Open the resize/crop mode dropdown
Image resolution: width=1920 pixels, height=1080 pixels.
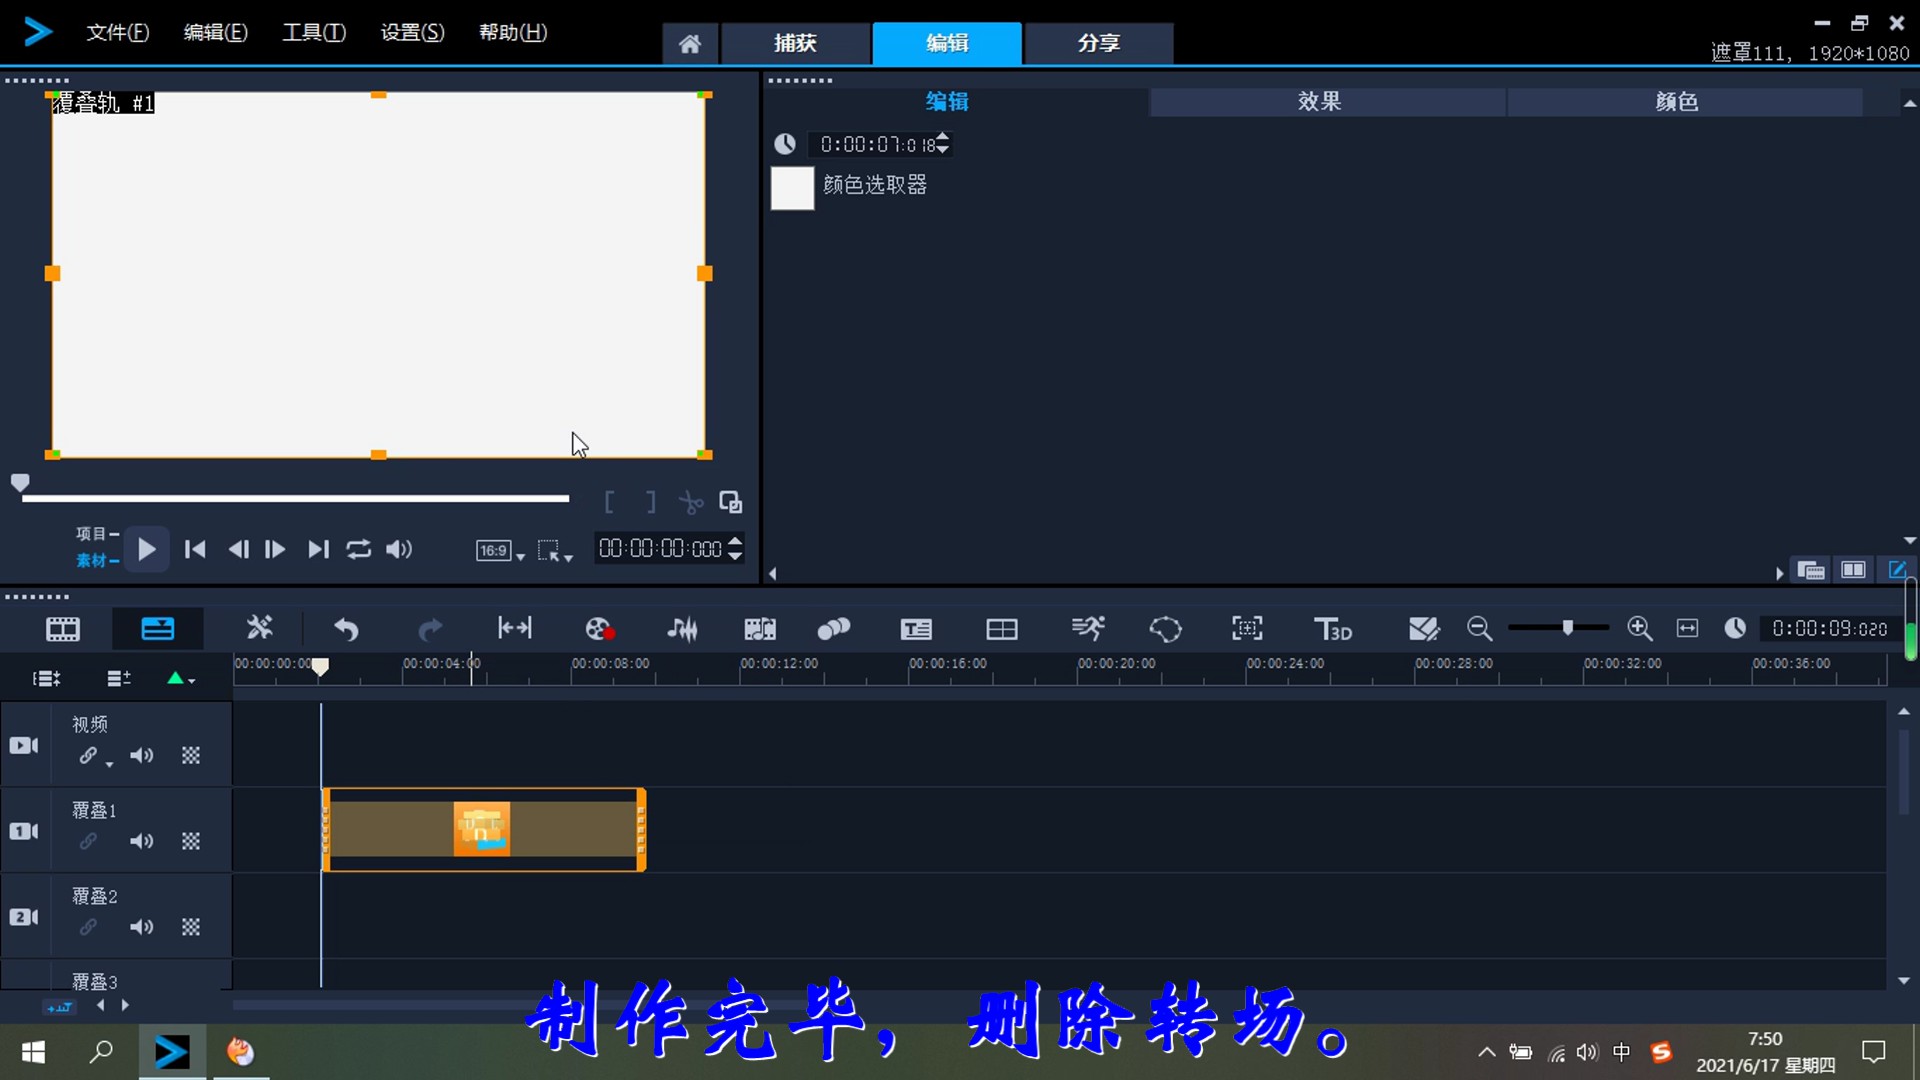554,550
